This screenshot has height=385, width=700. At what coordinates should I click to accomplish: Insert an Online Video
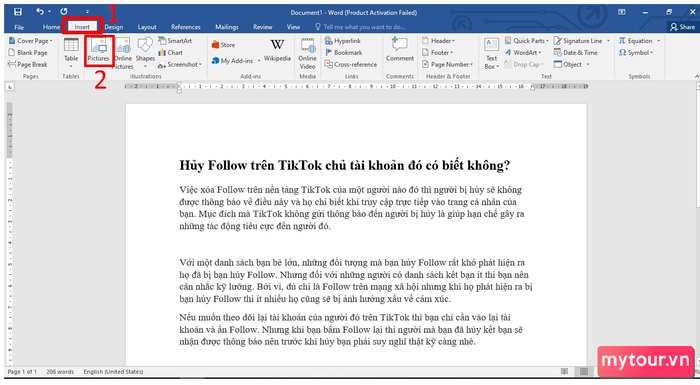pyautogui.click(x=308, y=54)
